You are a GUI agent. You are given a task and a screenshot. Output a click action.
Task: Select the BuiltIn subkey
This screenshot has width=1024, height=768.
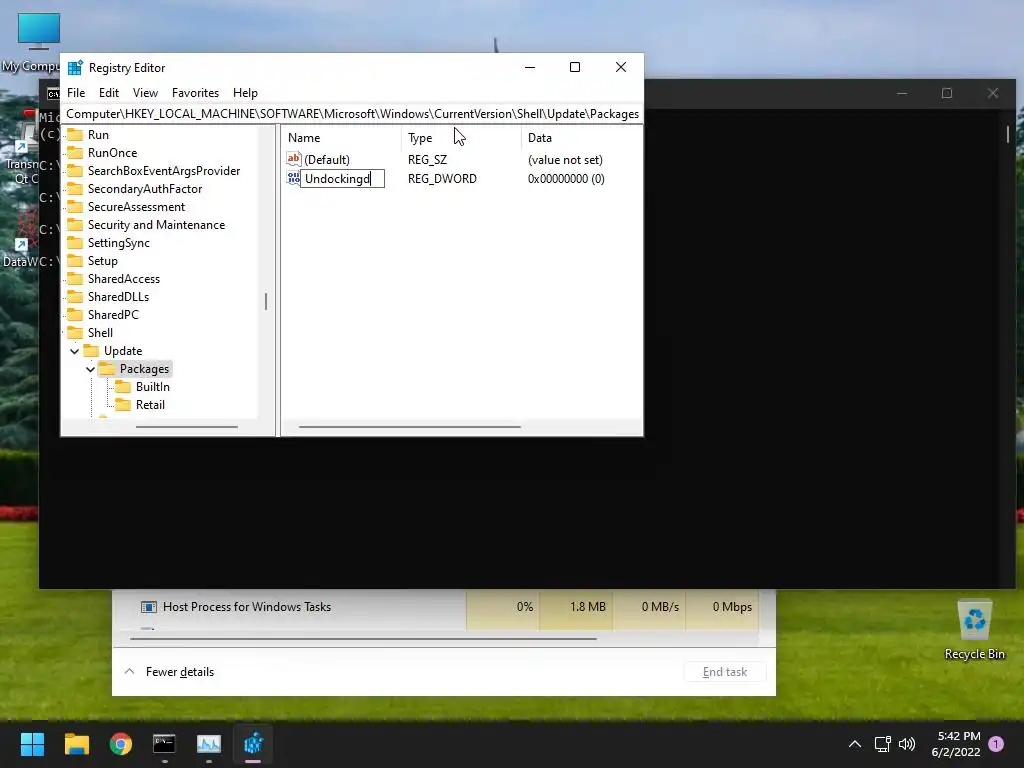[152, 387]
